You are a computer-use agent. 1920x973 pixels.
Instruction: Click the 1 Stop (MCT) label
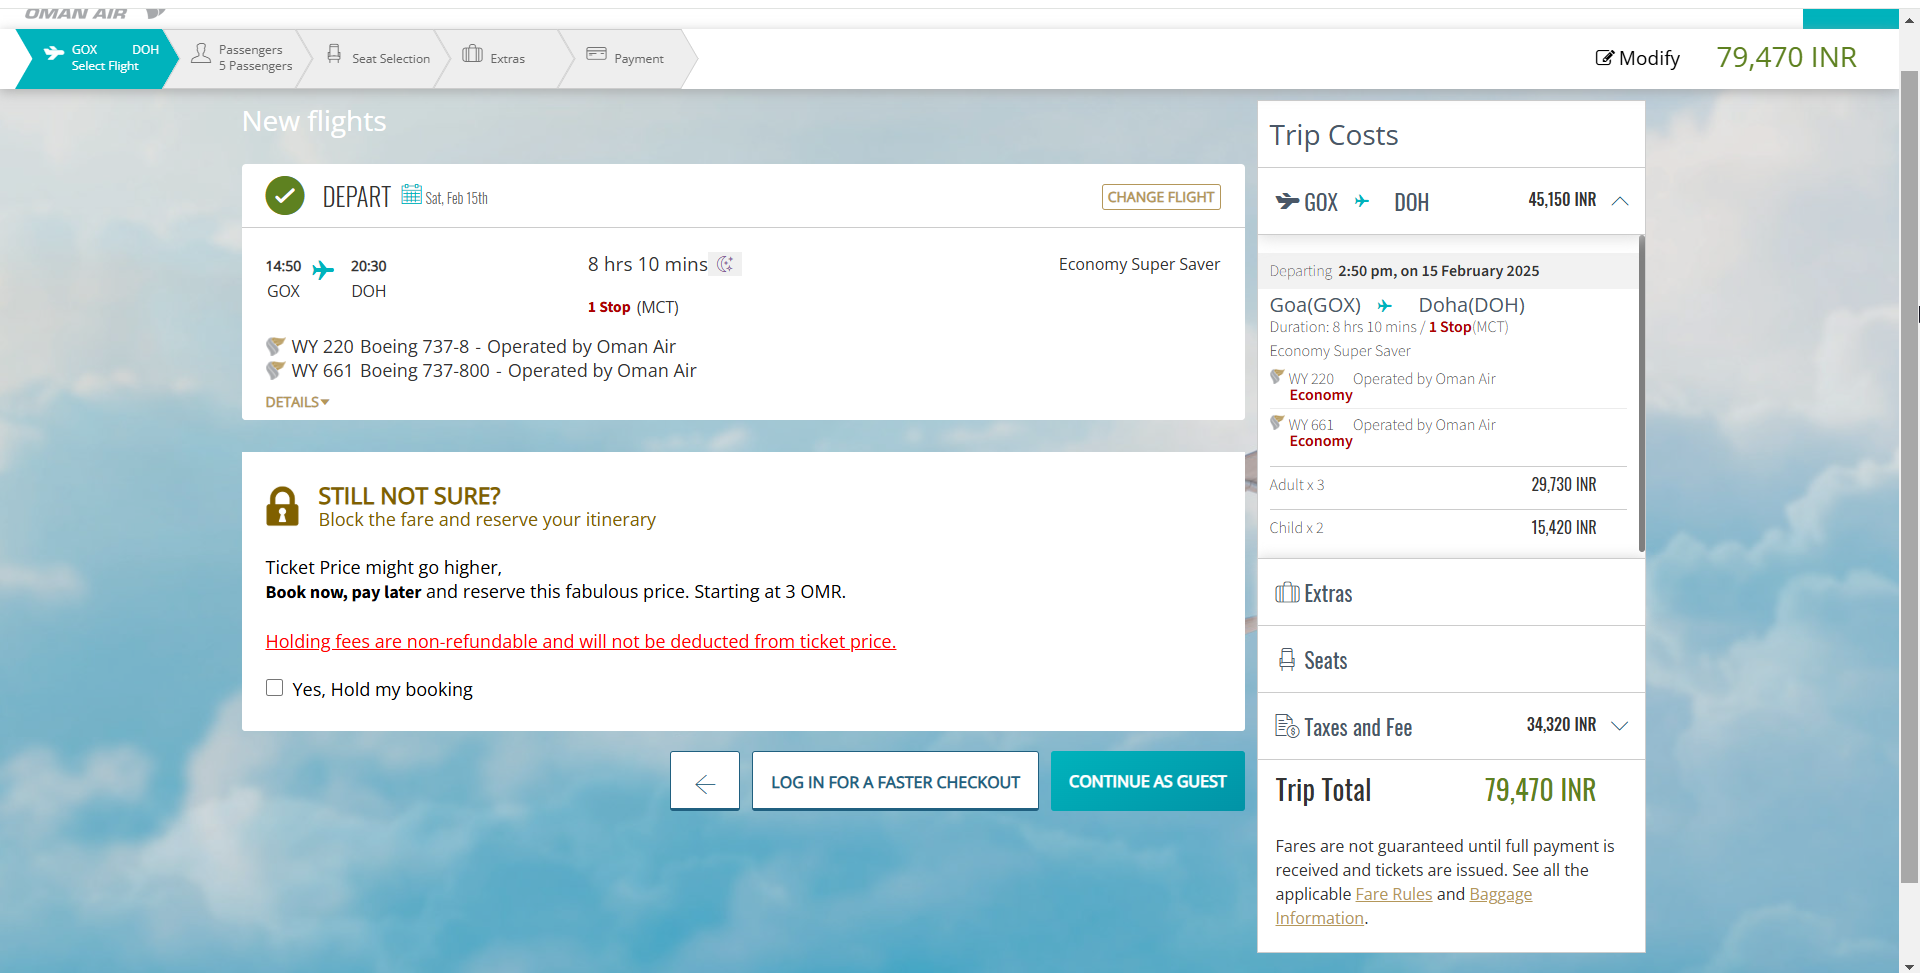tap(633, 307)
